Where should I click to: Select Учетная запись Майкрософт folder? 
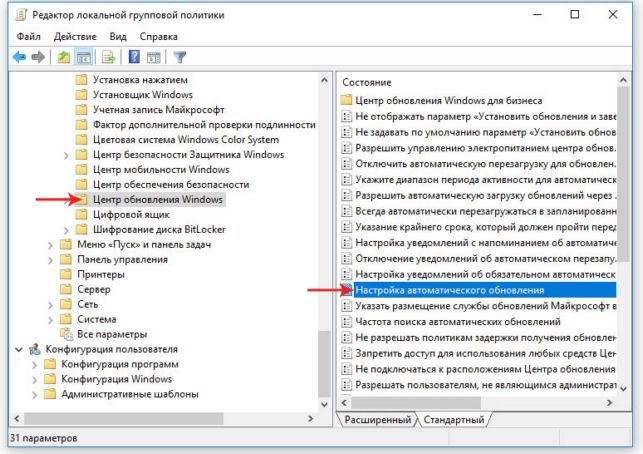158,110
